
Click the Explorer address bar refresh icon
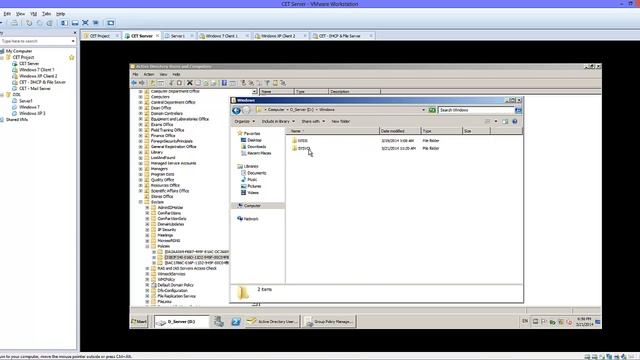coord(432,110)
